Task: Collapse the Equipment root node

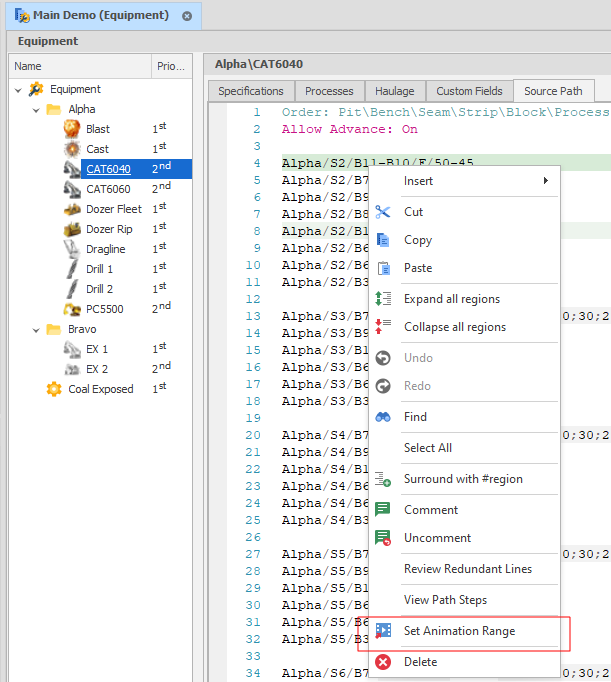Action: [x=18, y=90]
